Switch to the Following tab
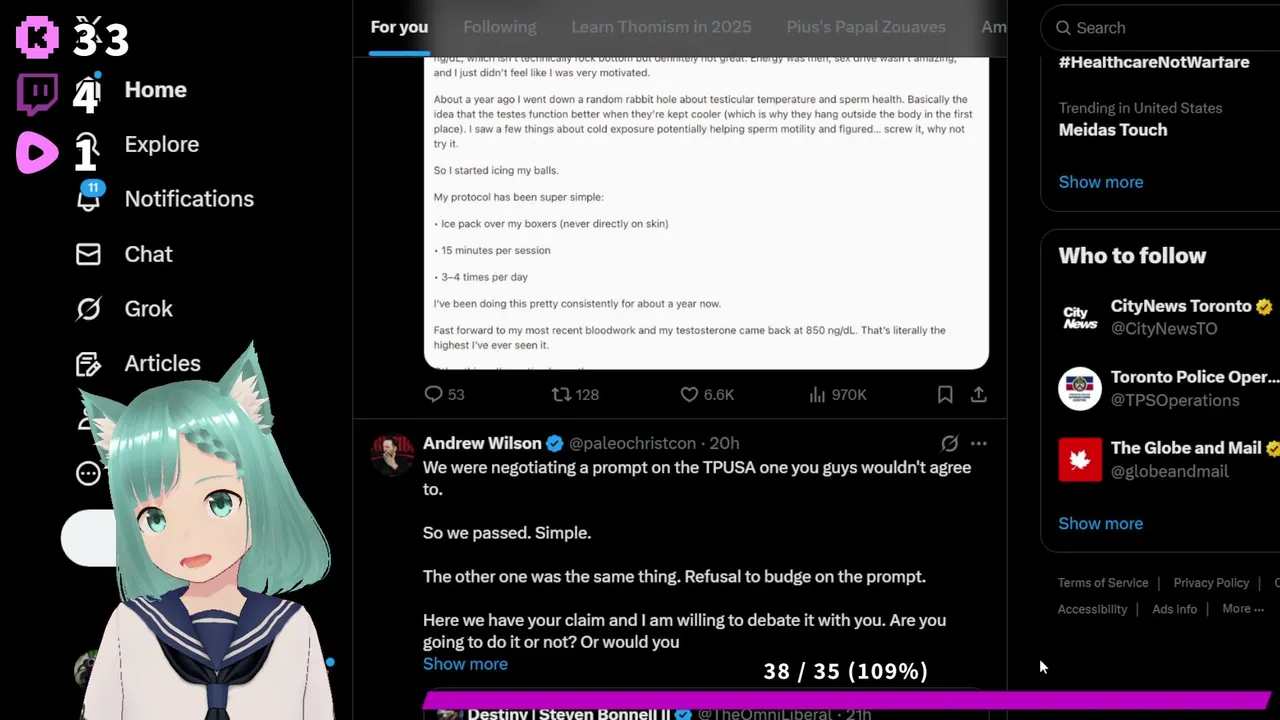Viewport: 1280px width, 720px height. click(x=500, y=27)
